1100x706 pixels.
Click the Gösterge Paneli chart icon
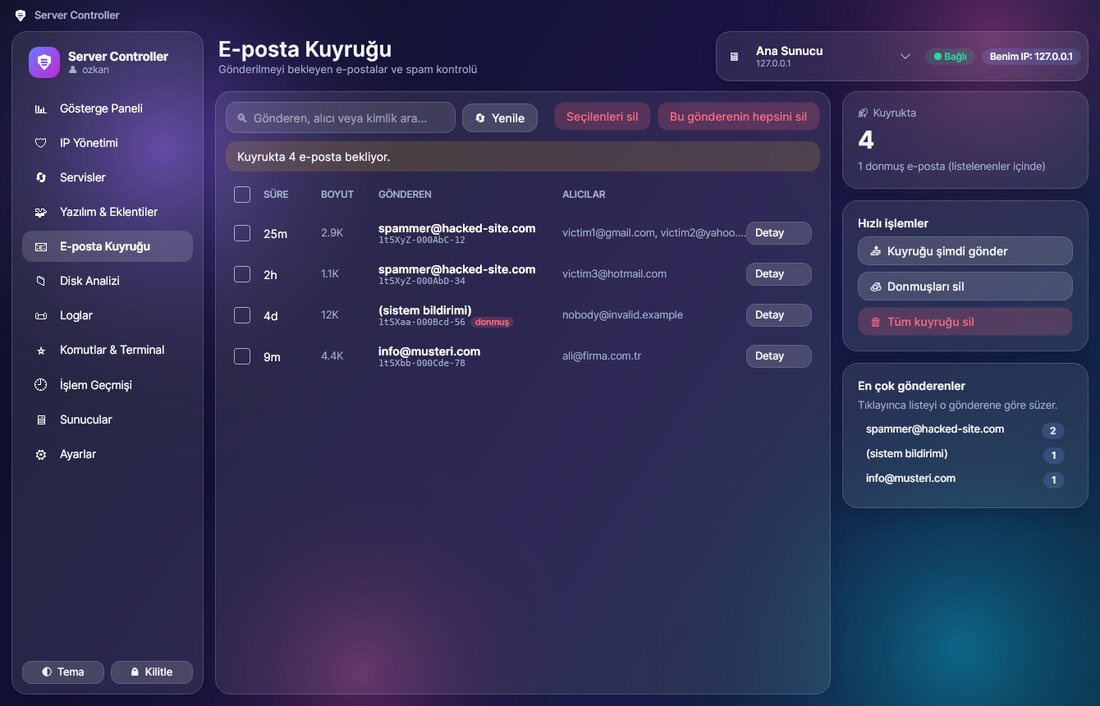(x=41, y=109)
